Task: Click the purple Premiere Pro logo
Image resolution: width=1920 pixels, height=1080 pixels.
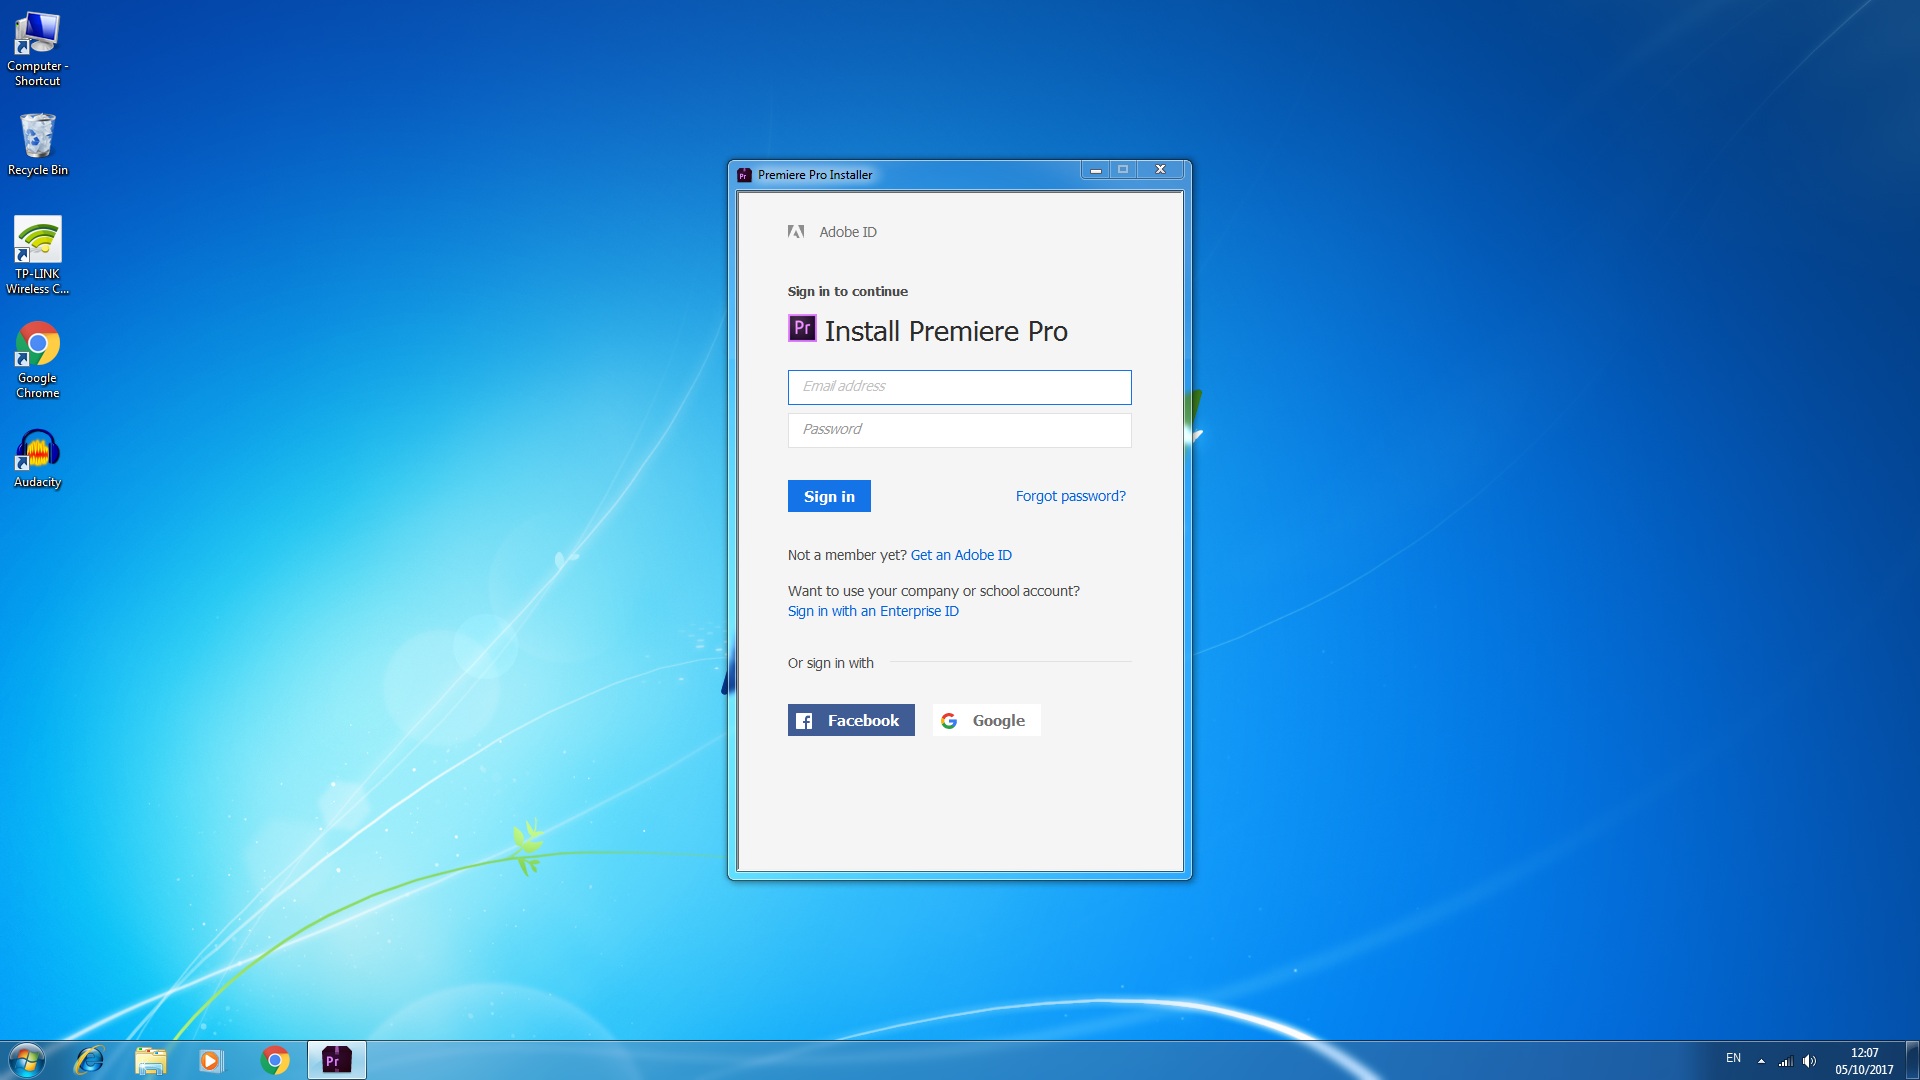Action: (x=803, y=328)
